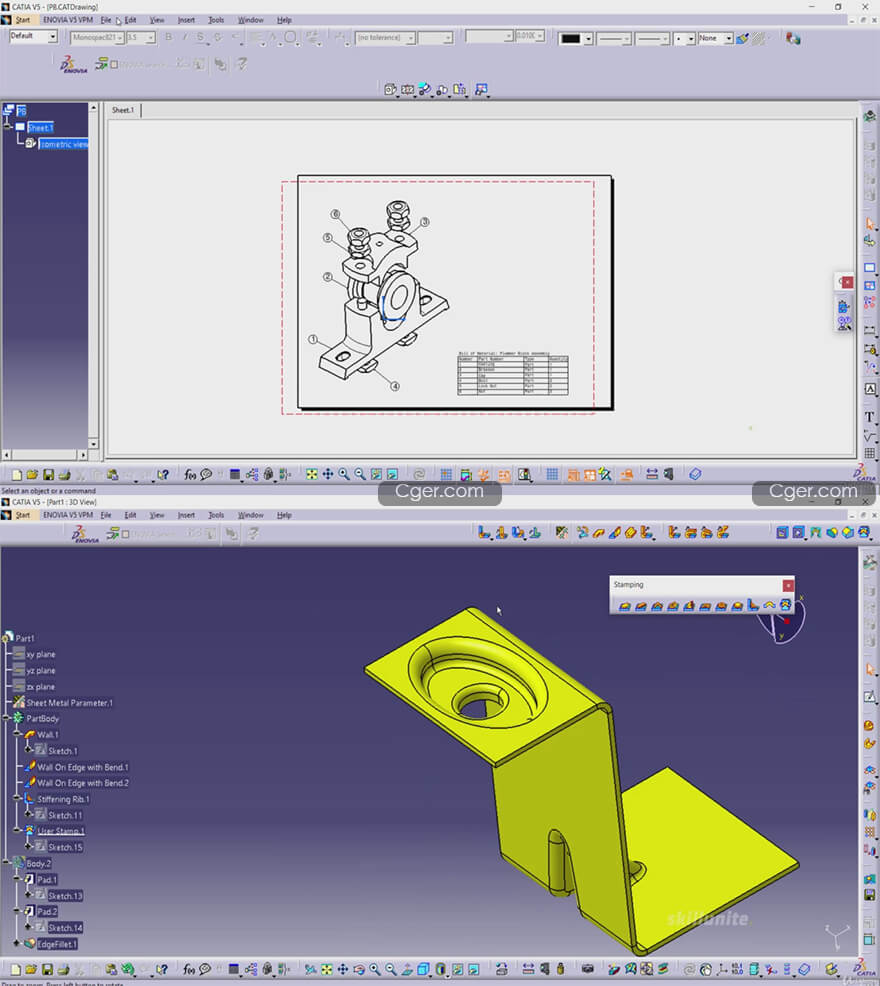This screenshot has height=986, width=880.
Task: Click drawing tree vertical scrollbar down arrow
Action: click(93, 443)
